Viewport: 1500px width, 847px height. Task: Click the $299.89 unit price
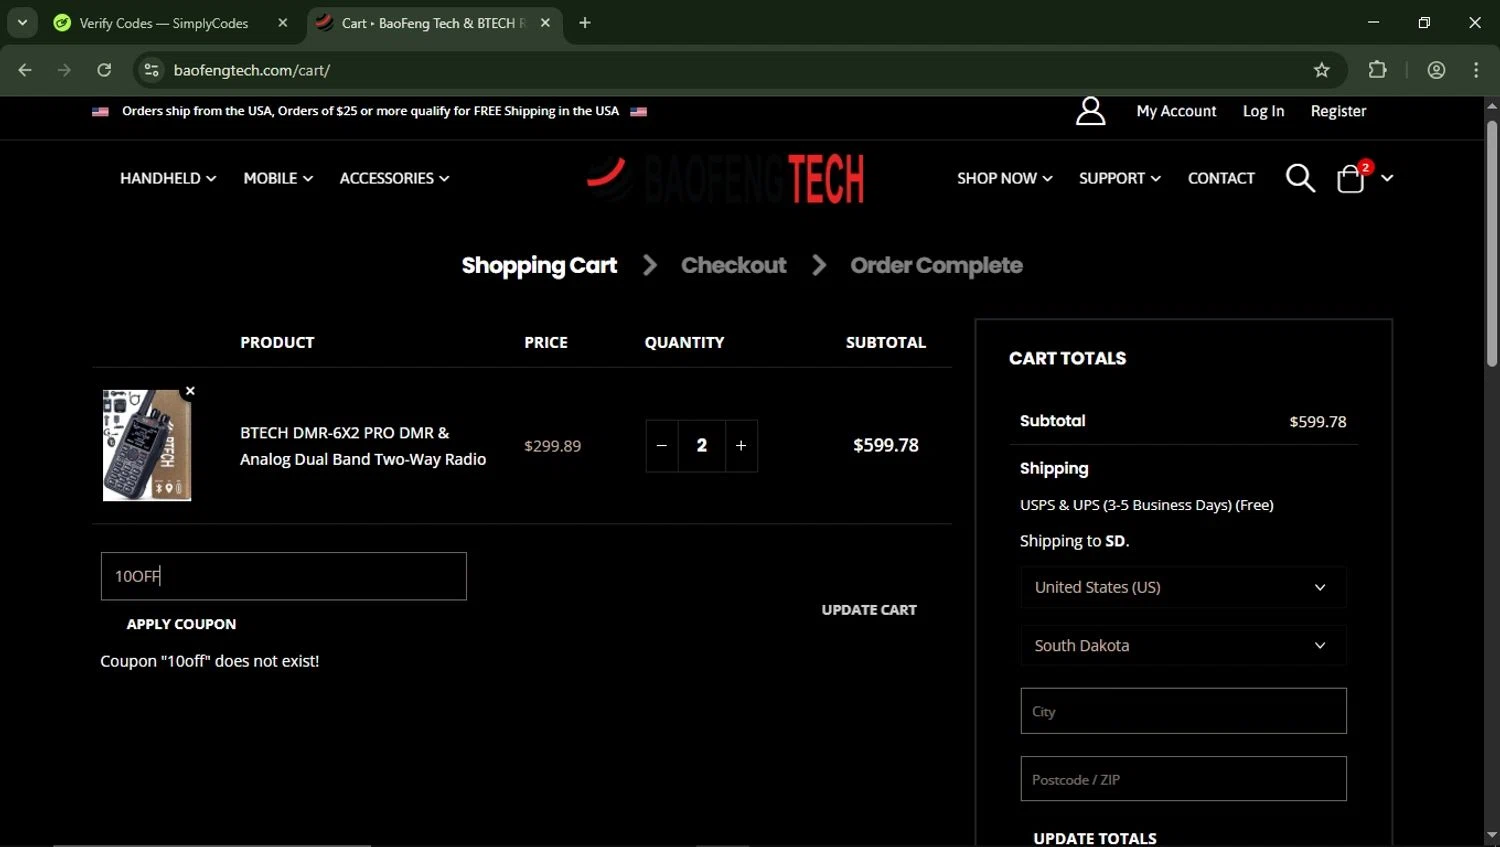(x=552, y=446)
